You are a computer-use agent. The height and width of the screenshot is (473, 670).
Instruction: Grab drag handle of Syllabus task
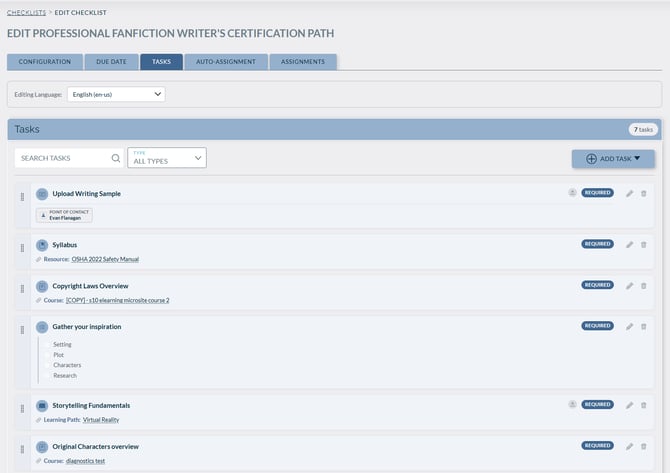(x=22, y=248)
